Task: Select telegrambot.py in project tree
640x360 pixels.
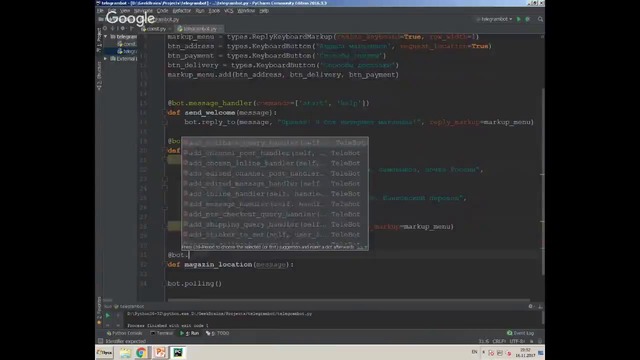Action: click(x=127, y=51)
